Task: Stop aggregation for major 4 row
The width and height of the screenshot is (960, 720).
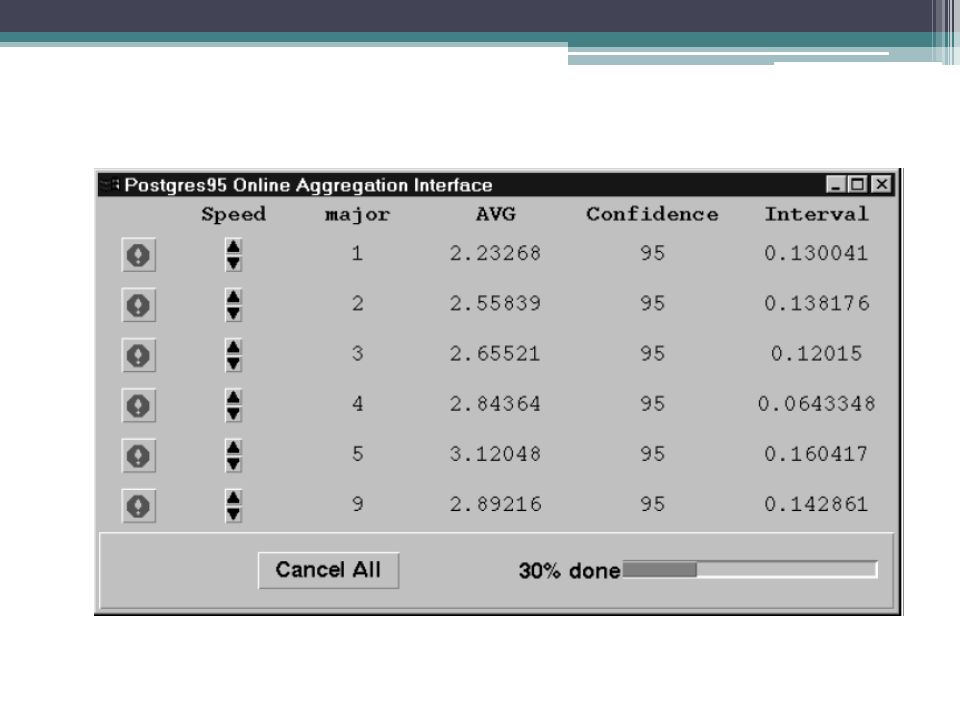Action: (139, 405)
